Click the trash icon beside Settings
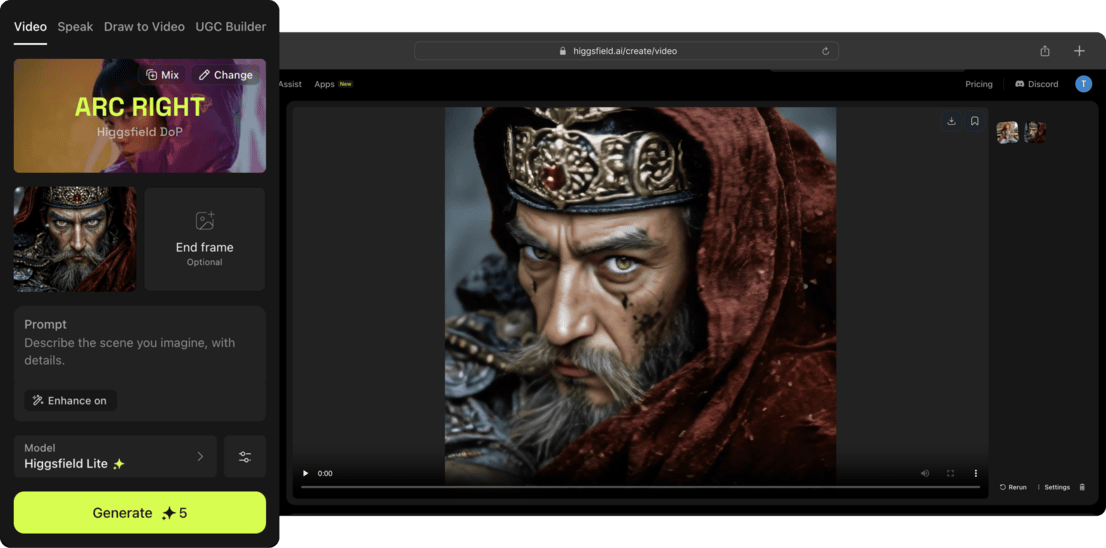The image size is (1106, 548). (1081, 487)
